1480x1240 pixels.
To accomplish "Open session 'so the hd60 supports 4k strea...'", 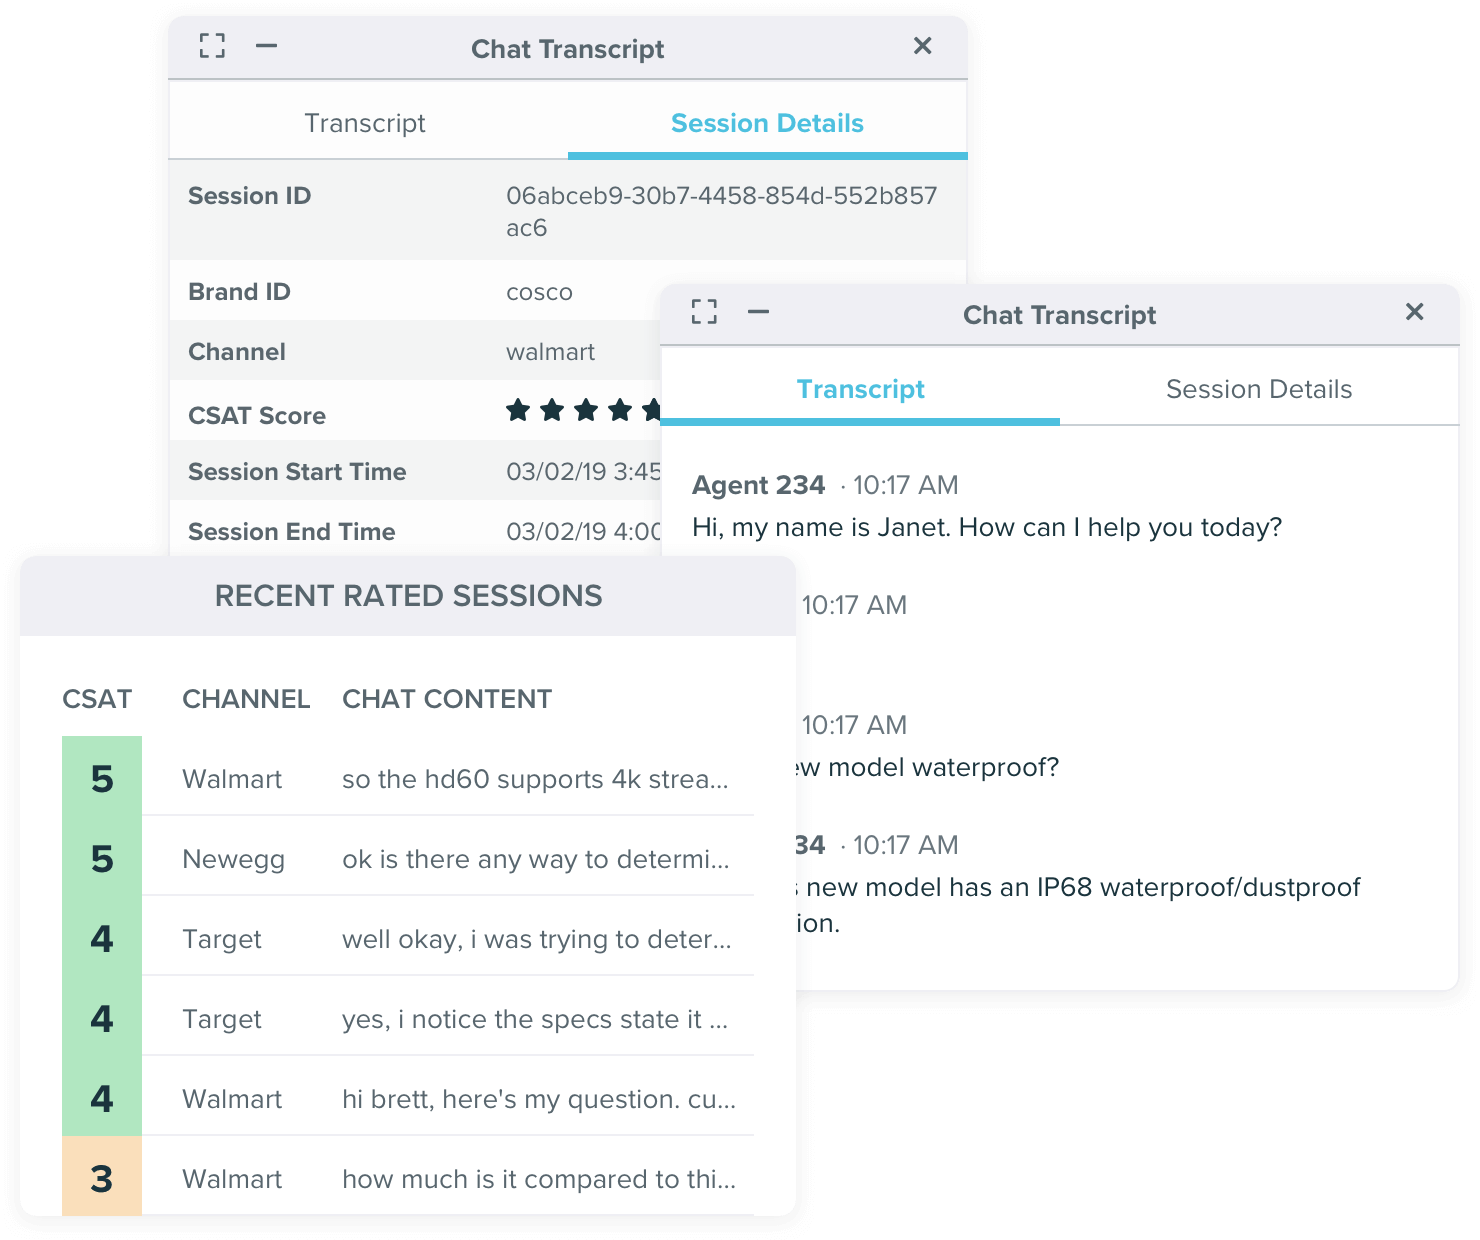I will click(535, 779).
